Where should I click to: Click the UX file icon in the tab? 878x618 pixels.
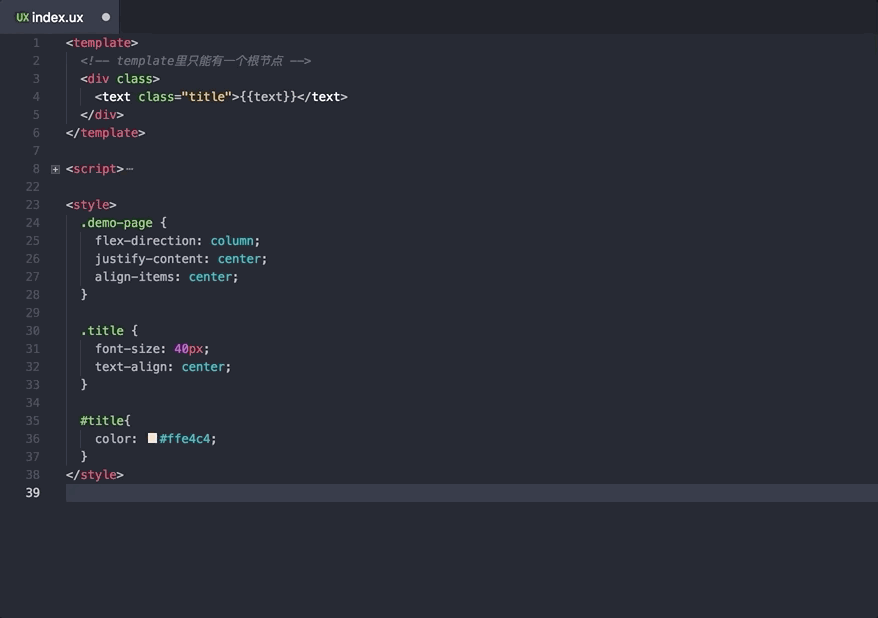click(22, 17)
